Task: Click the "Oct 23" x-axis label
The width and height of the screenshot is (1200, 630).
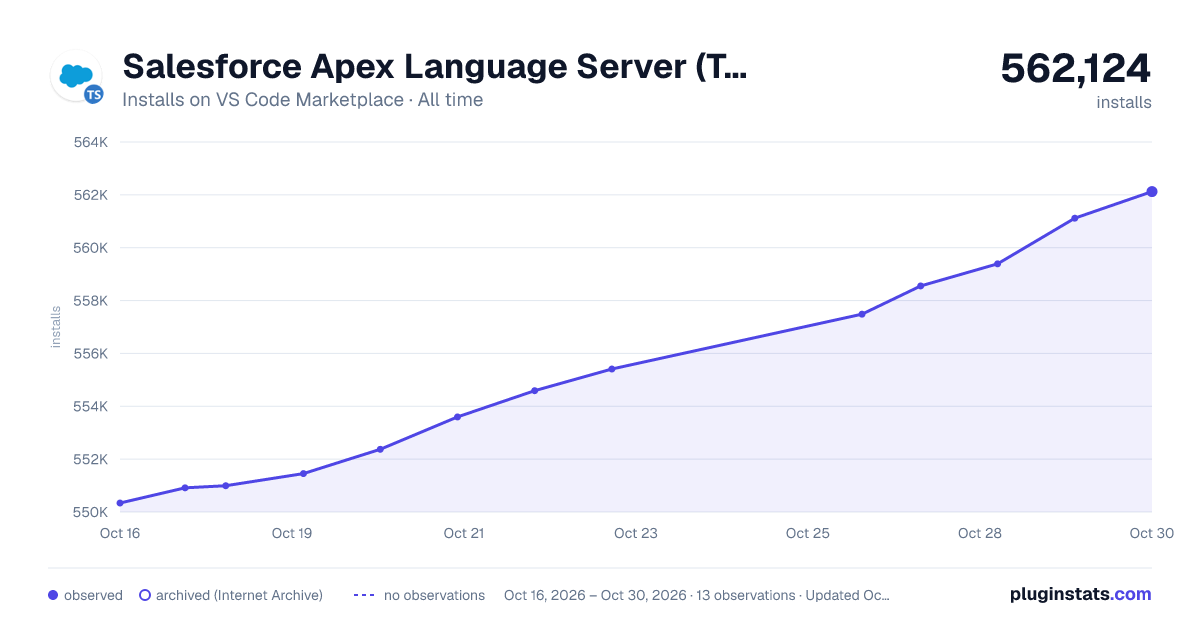Action: point(636,533)
